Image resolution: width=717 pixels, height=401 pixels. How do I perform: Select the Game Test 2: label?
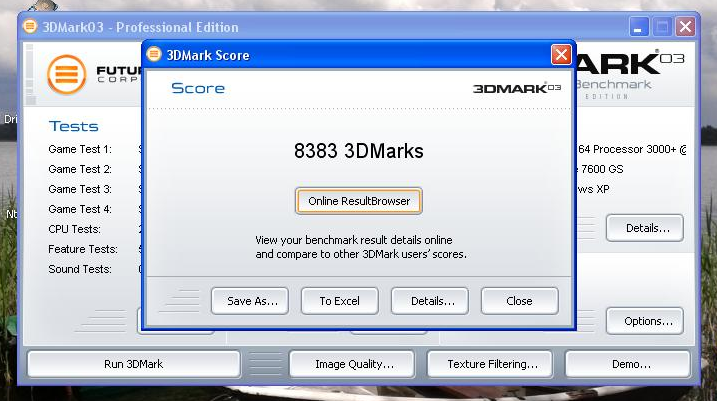point(80,169)
